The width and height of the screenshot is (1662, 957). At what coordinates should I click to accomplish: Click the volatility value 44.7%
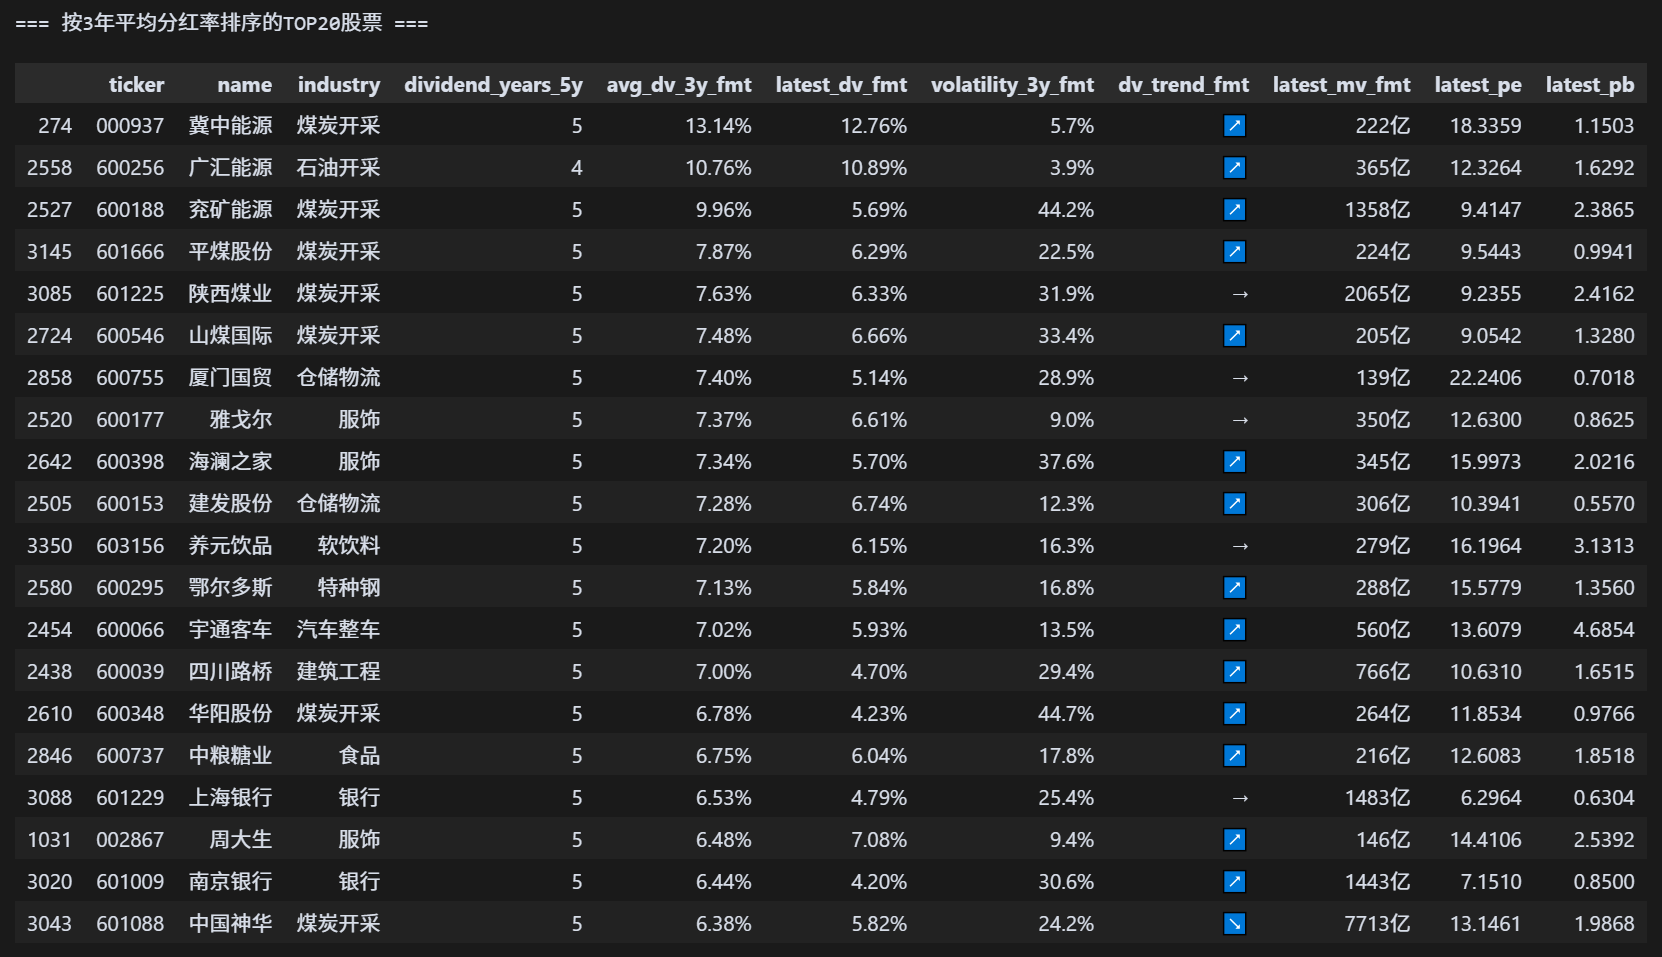click(1066, 714)
